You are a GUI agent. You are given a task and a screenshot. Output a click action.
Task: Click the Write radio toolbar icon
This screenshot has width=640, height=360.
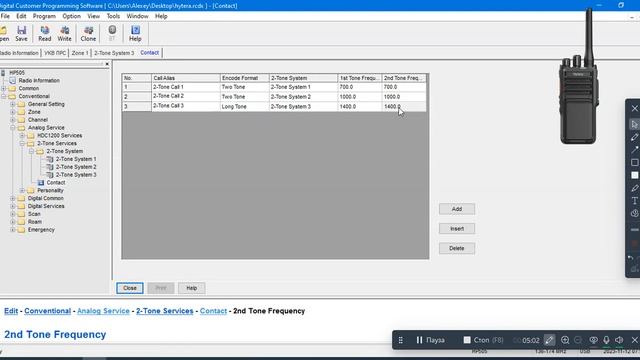[x=64, y=33]
